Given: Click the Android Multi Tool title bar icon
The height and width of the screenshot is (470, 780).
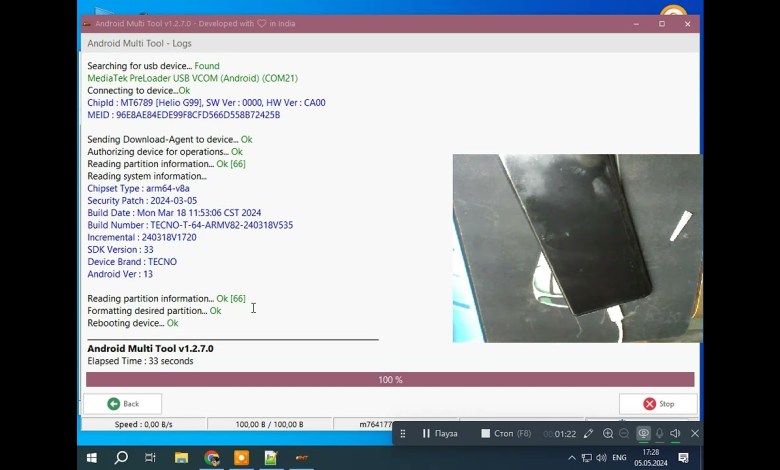Looking at the screenshot, I should tap(87, 24).
